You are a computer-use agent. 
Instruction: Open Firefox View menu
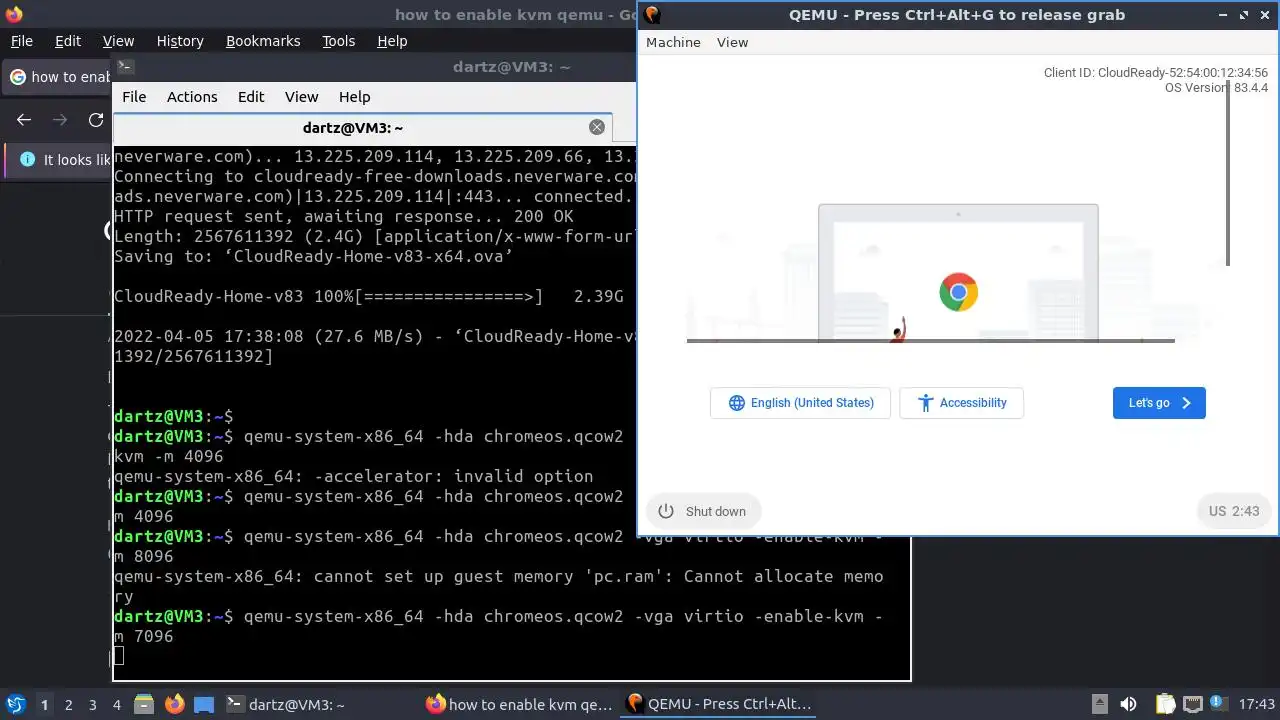[x=118, y=41]
